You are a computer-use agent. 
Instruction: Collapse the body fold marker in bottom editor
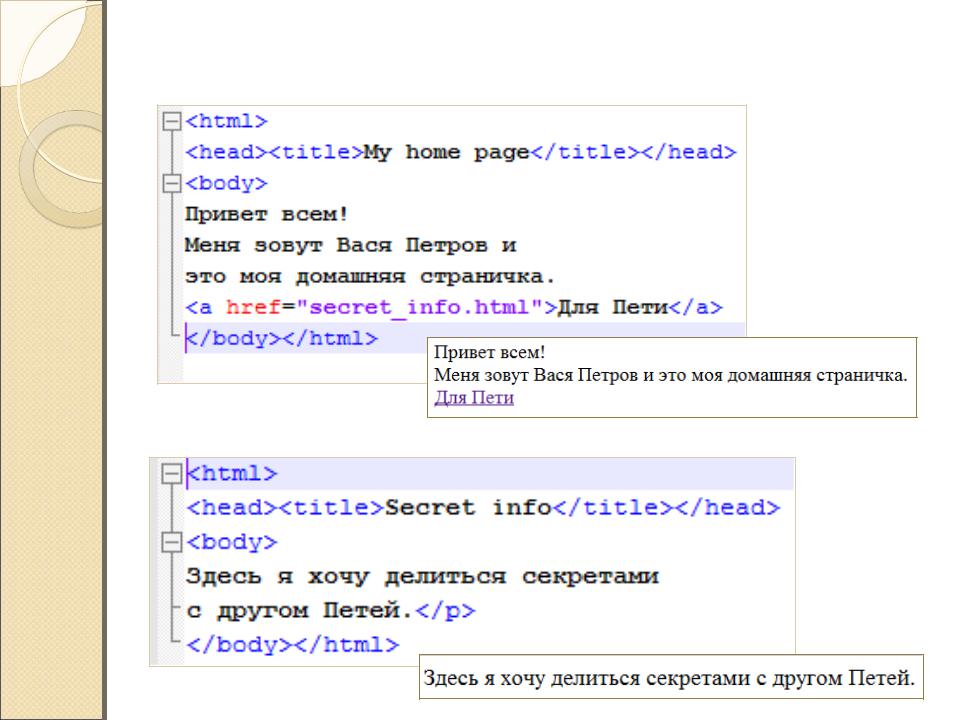click(171, 542)
